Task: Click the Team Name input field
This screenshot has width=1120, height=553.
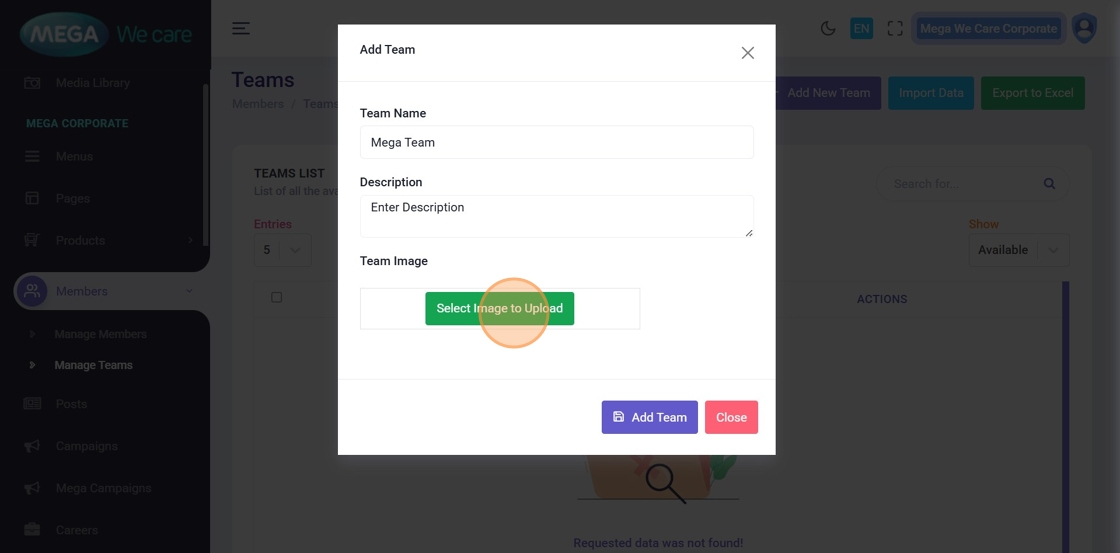Action: click(x=556, y=142)
